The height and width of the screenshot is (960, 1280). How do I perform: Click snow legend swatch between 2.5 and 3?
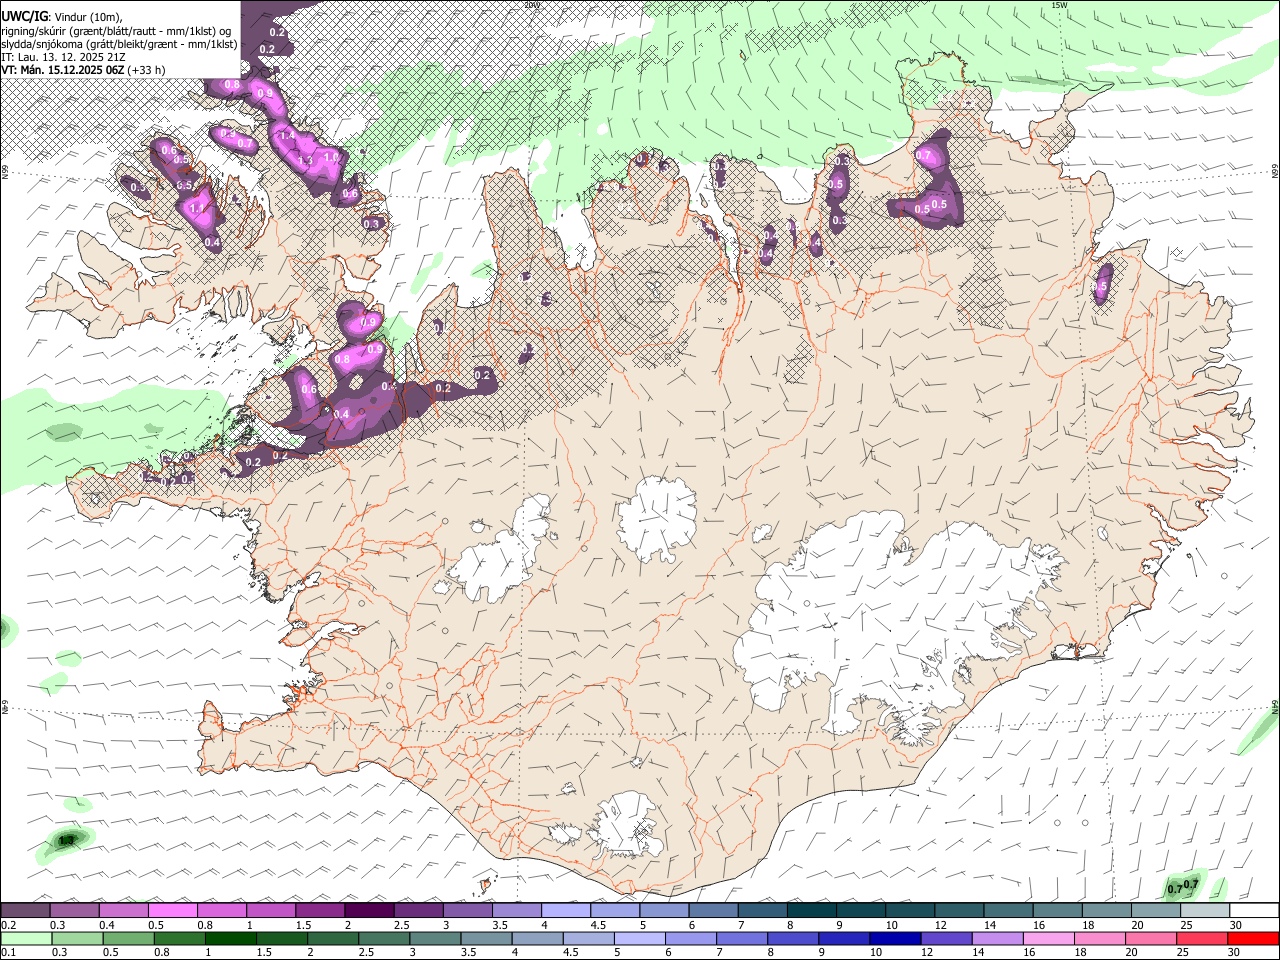click(x=418, y=910)
